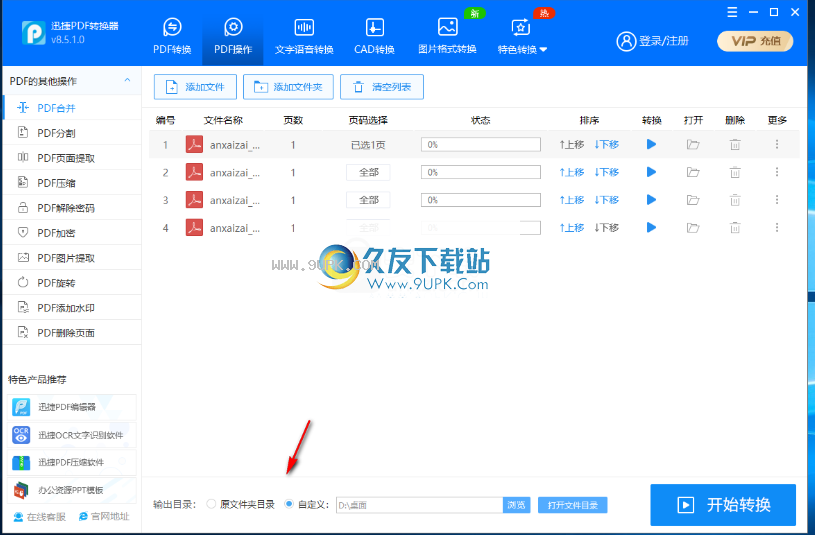Viewport: 815px width, 535px height.
Task: Open more options for row 2
Action: coord(777,172)
